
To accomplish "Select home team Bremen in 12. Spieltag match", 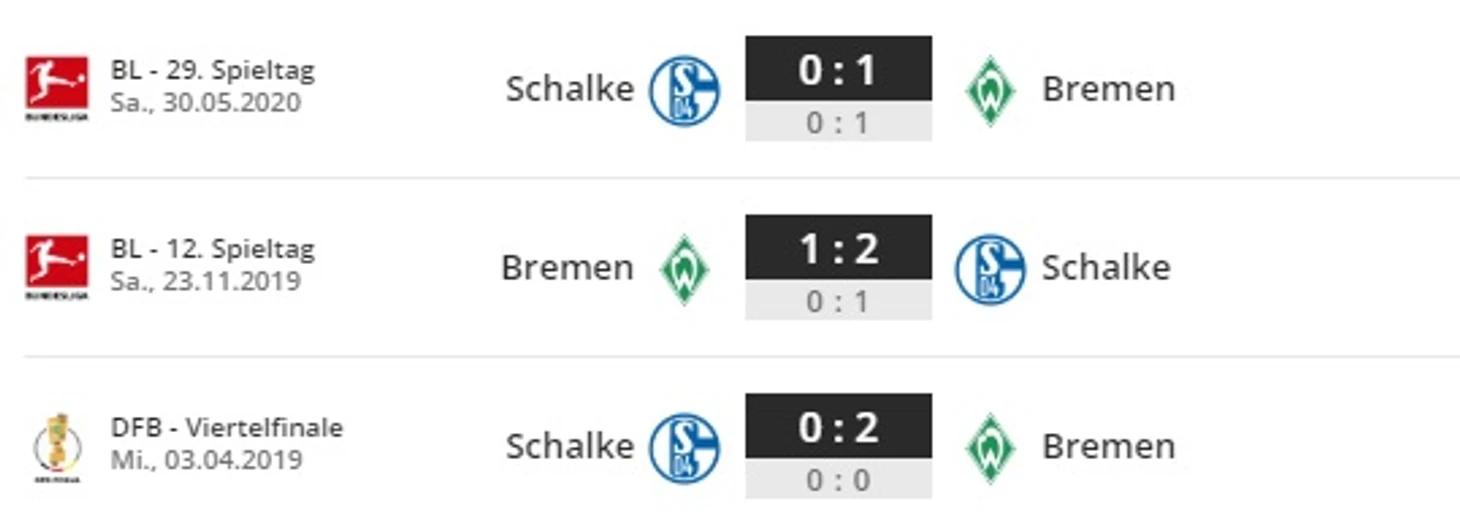I will (567, 267).
